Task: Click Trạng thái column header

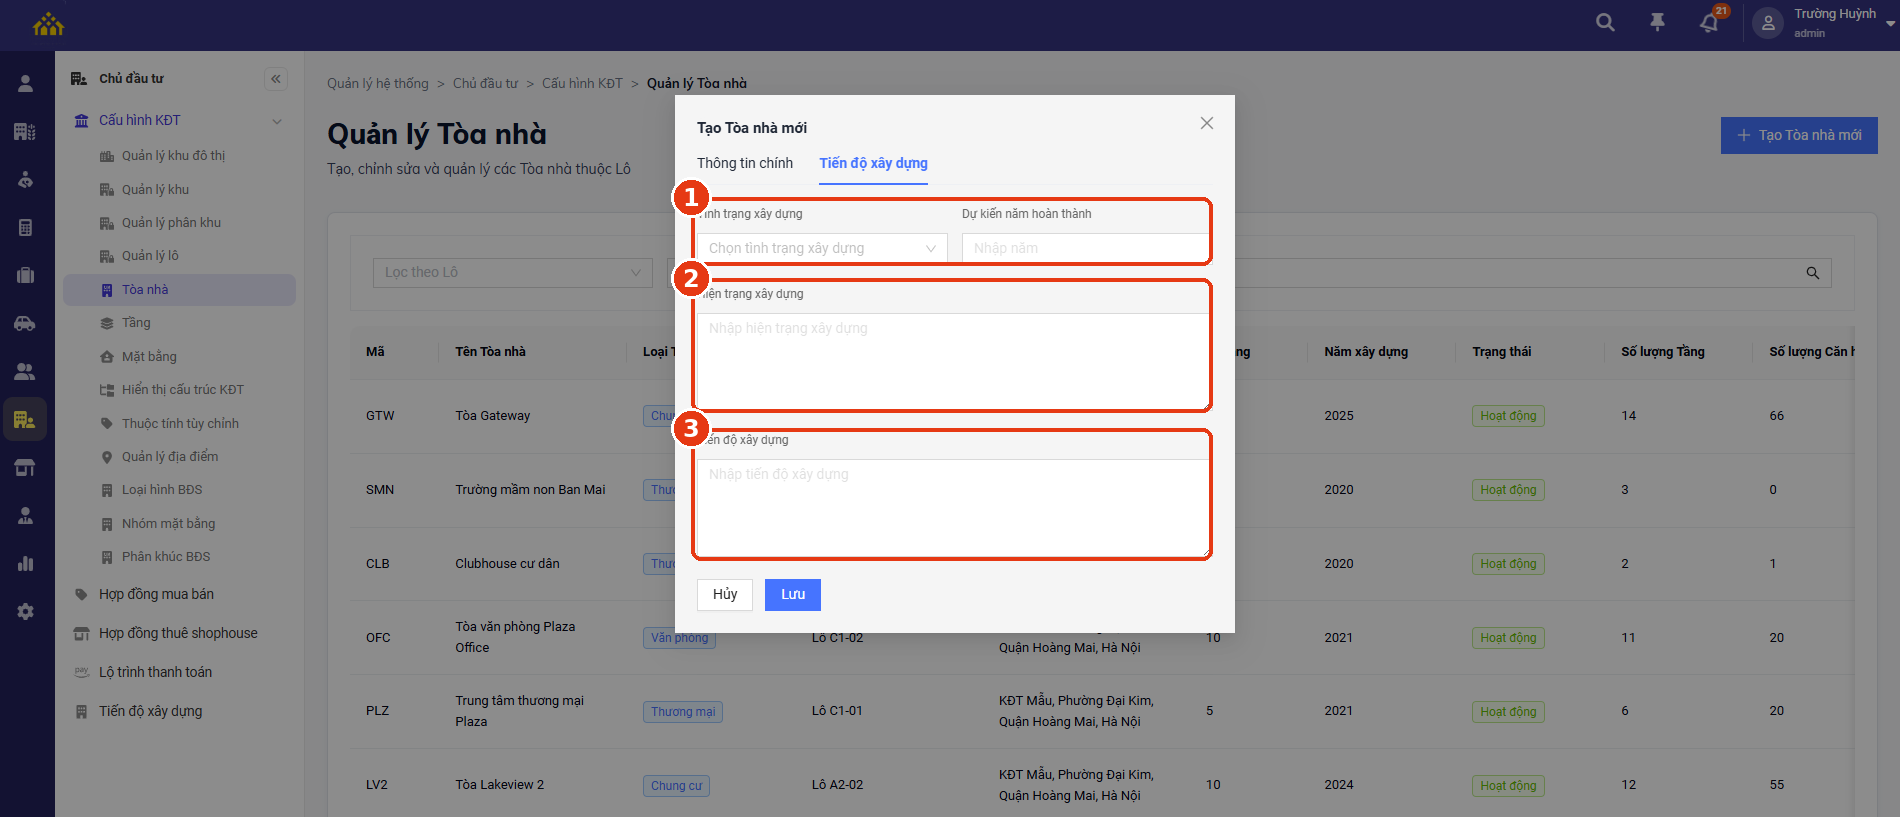Action: [x=1502, y=352]
